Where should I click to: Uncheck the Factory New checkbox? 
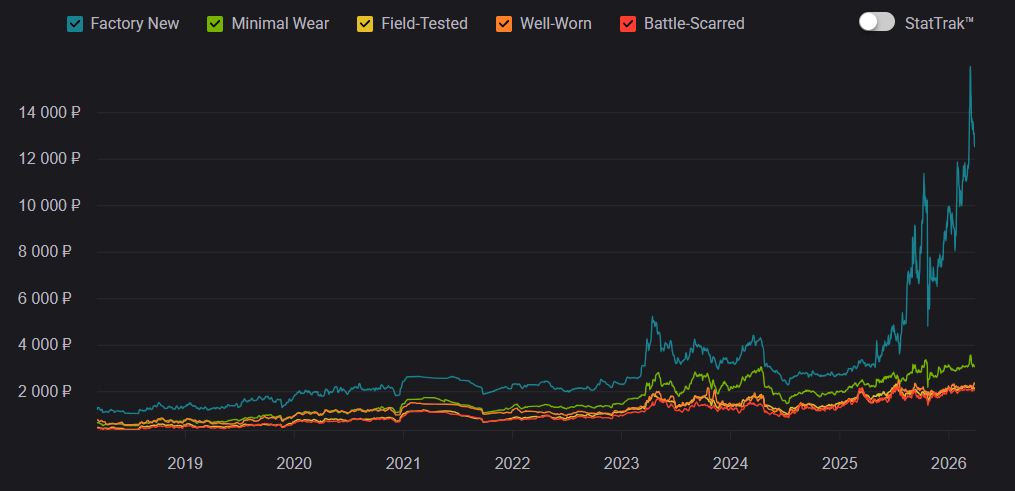click(x=75, y=23)
